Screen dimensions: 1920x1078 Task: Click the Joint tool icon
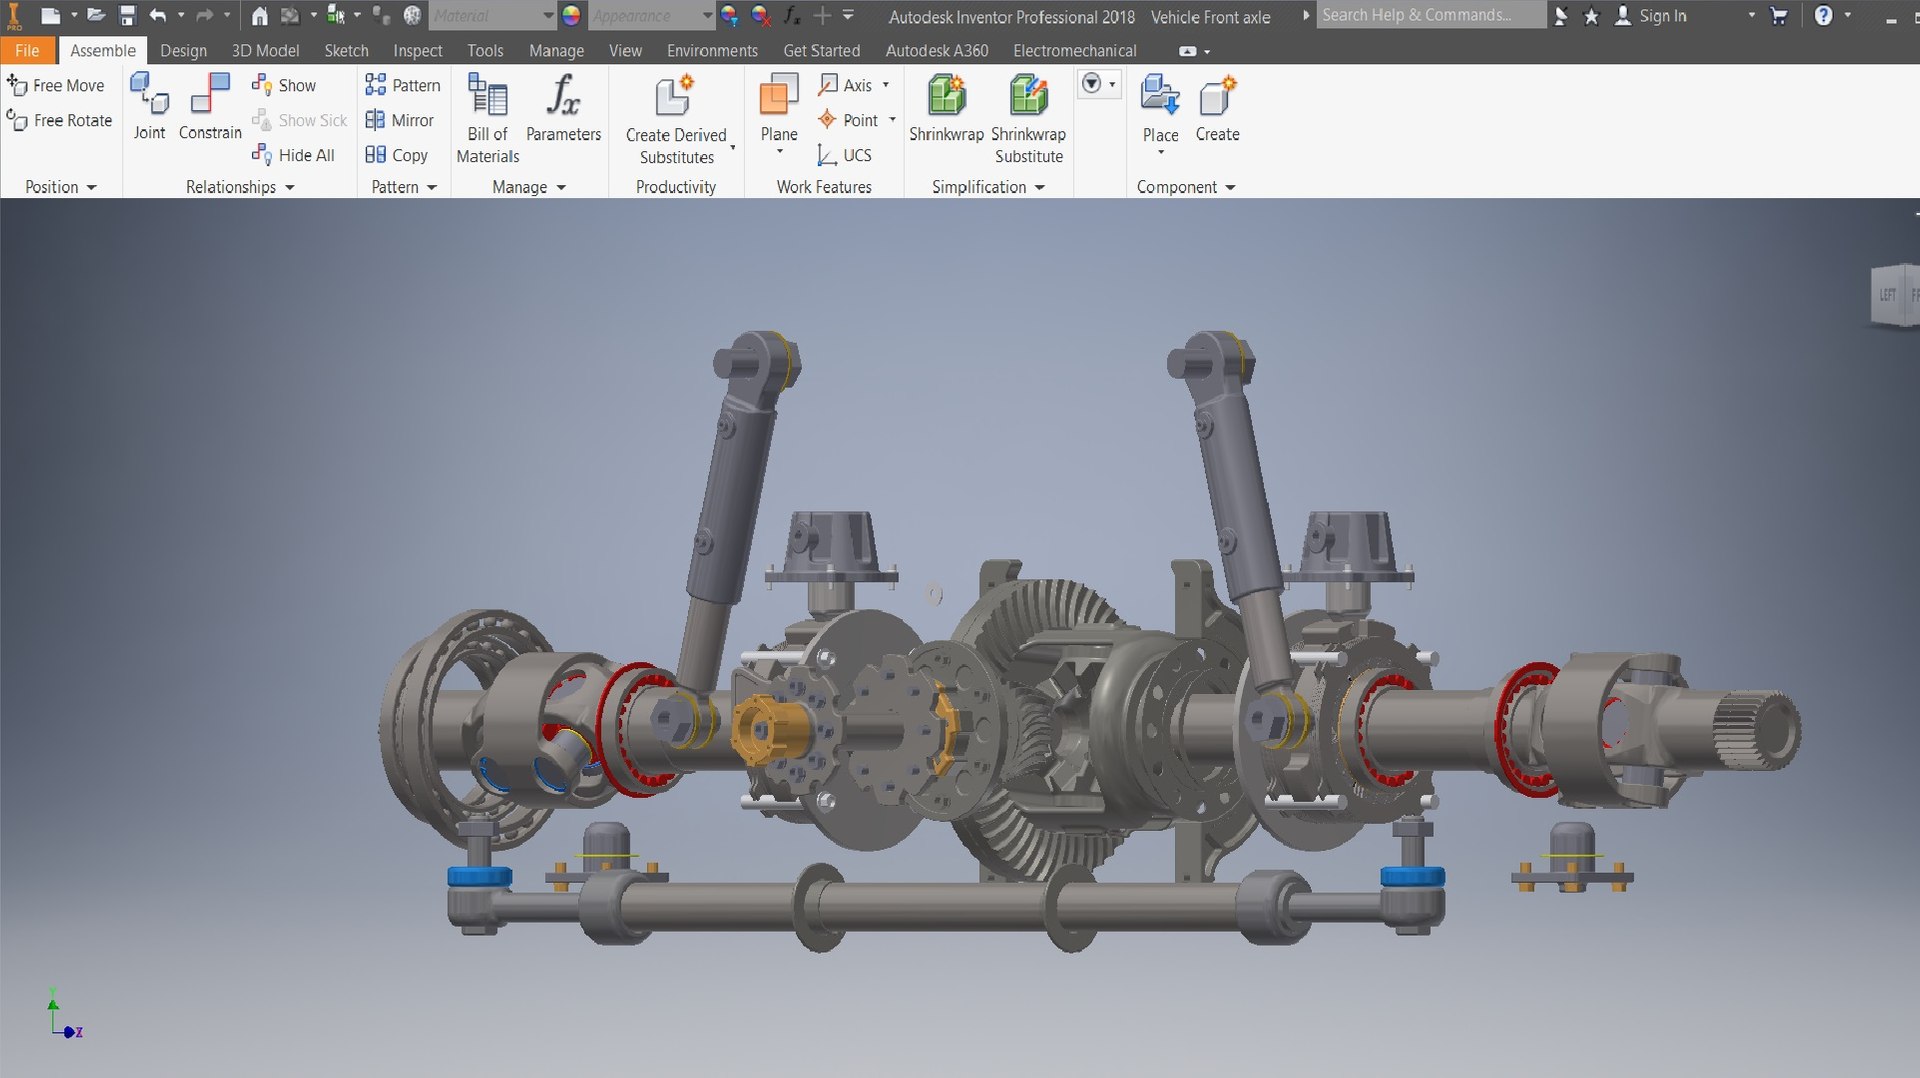point(150,93)
